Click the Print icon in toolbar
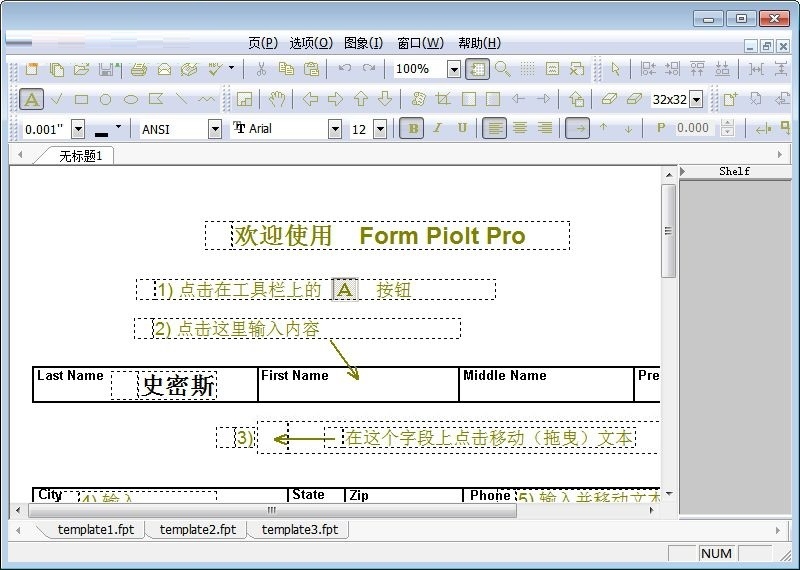Image resolution: width=800 pixels, height=570 pixels. [139, 69]
